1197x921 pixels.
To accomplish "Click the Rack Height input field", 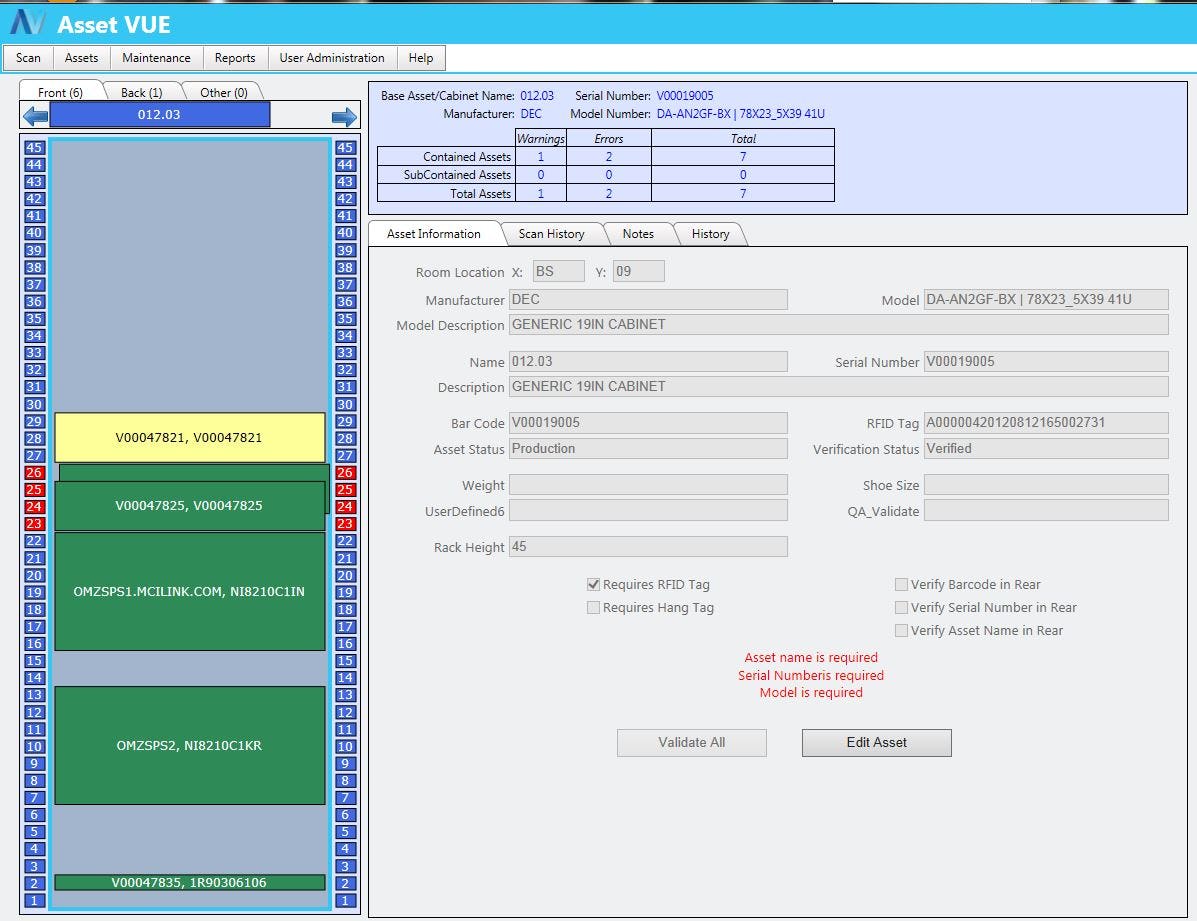I will [x=647, y=546].
